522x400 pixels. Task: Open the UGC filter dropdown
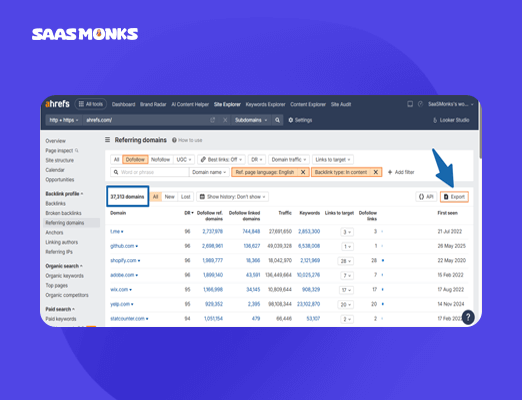coord(184,160)
